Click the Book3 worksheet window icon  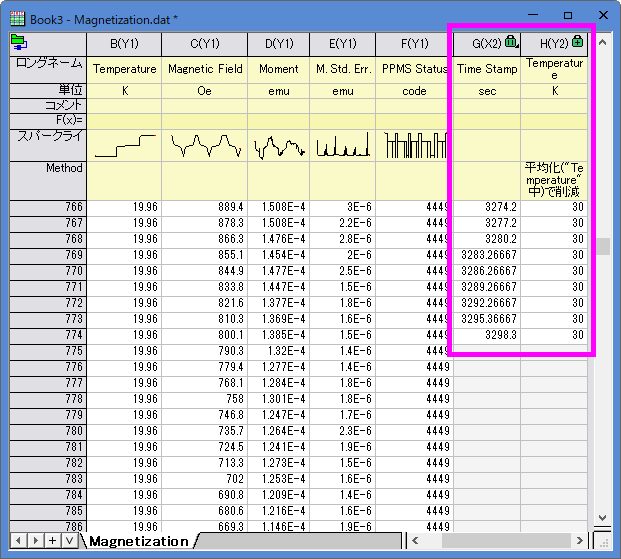point(17,19)
